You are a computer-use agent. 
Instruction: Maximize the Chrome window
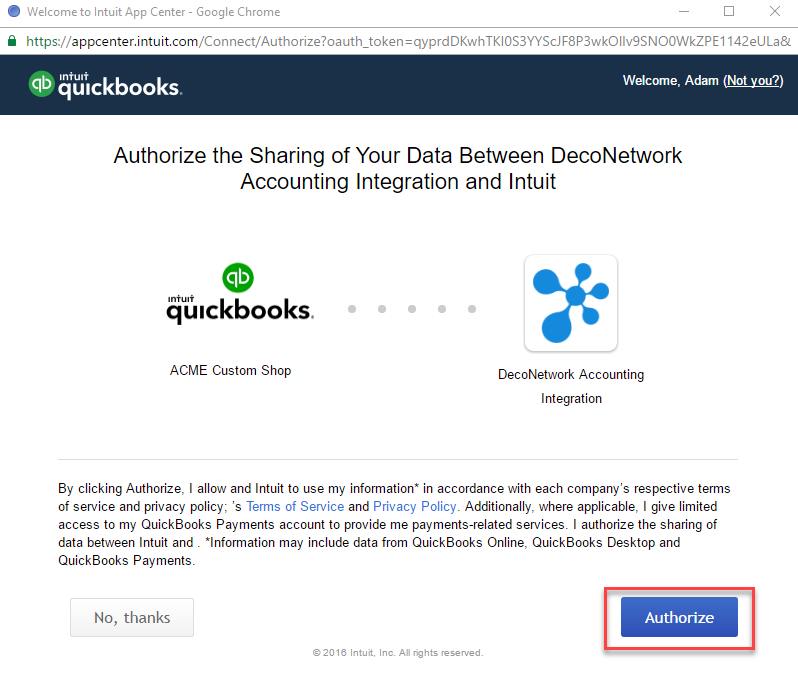tap(729, 11)
